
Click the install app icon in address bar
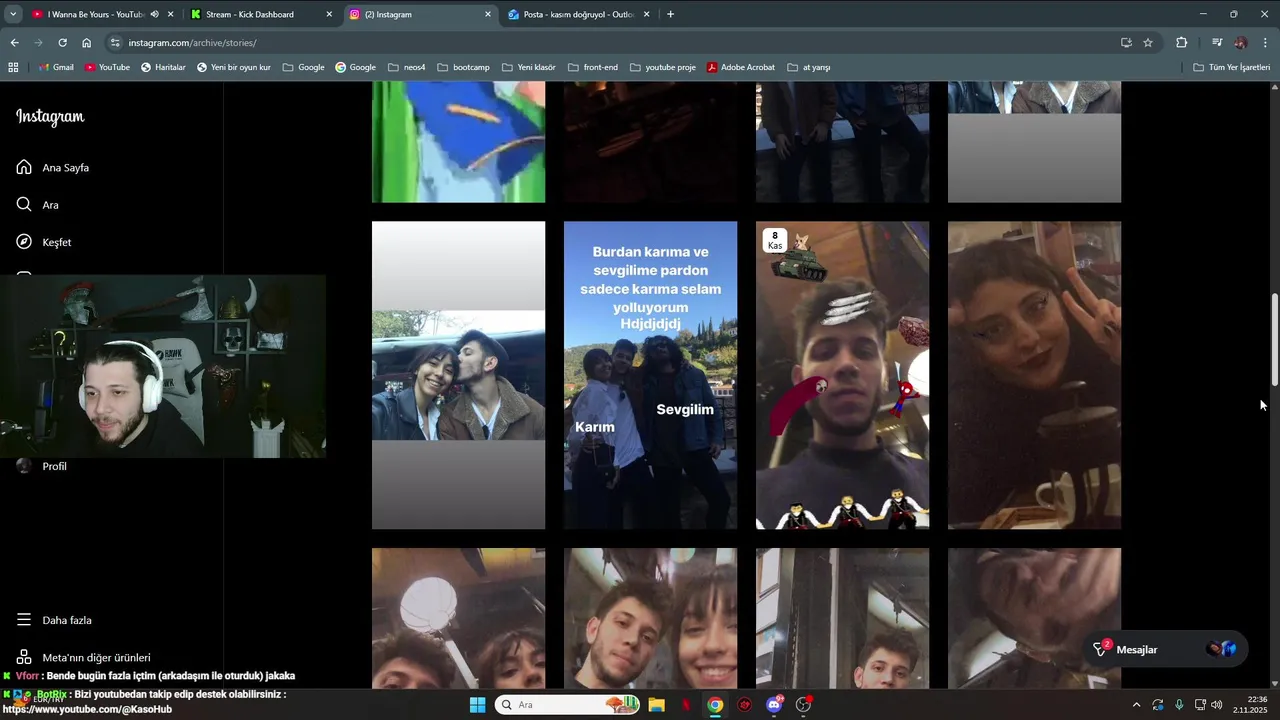click(x=1126, y=43)
